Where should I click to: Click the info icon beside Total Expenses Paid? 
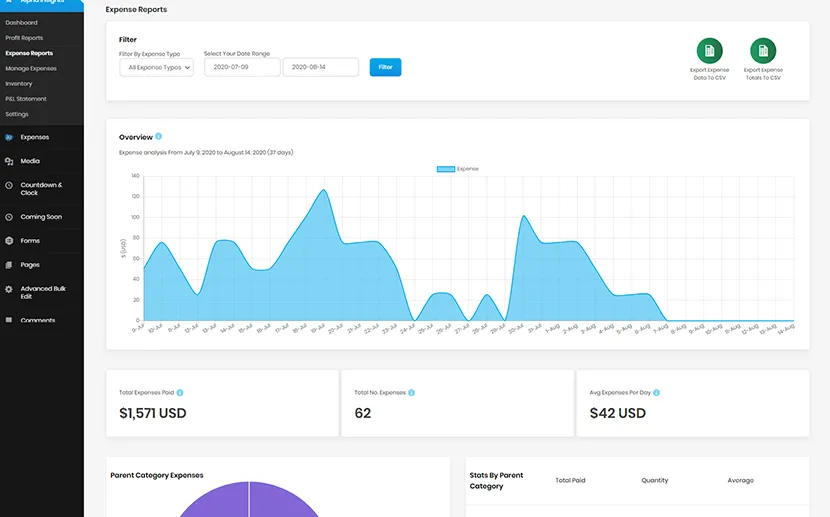pos(180,393)
